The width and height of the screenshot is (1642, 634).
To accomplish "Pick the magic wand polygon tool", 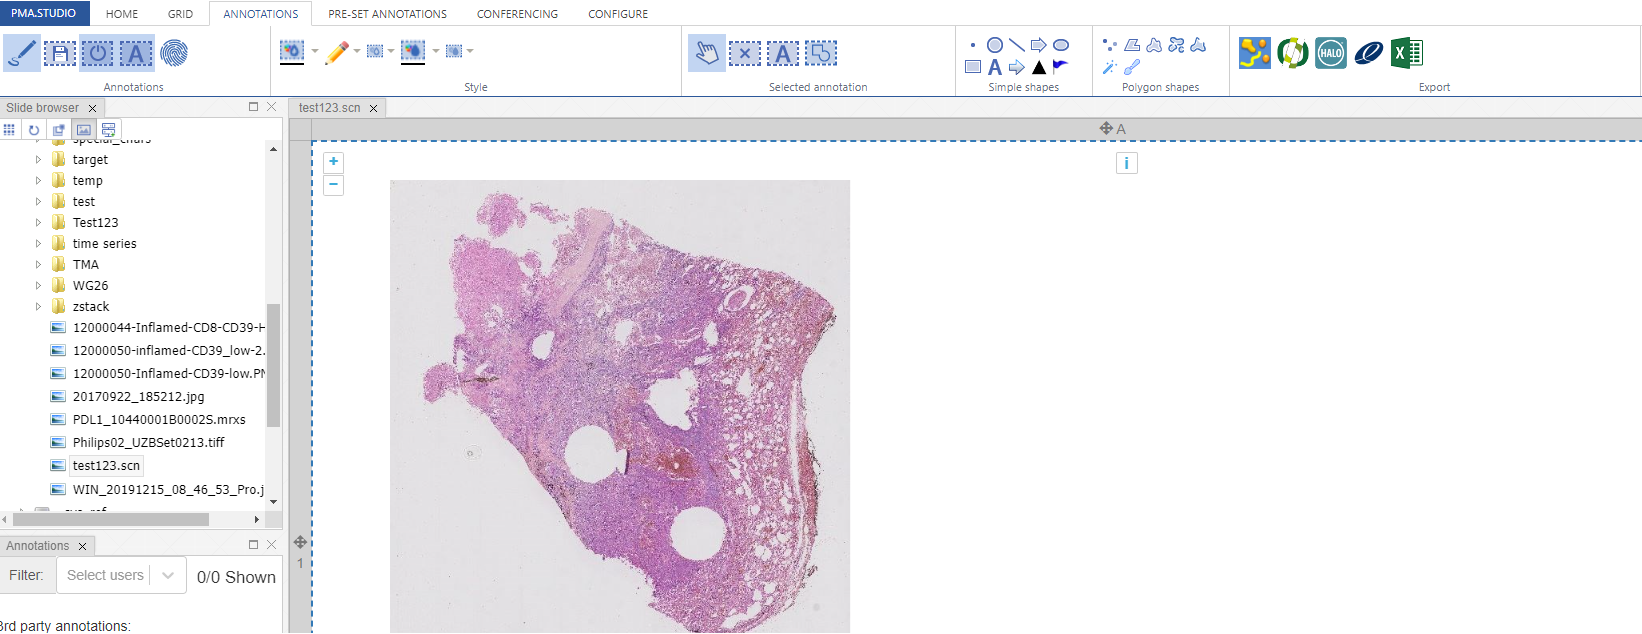I will (x=1110, y=67).
